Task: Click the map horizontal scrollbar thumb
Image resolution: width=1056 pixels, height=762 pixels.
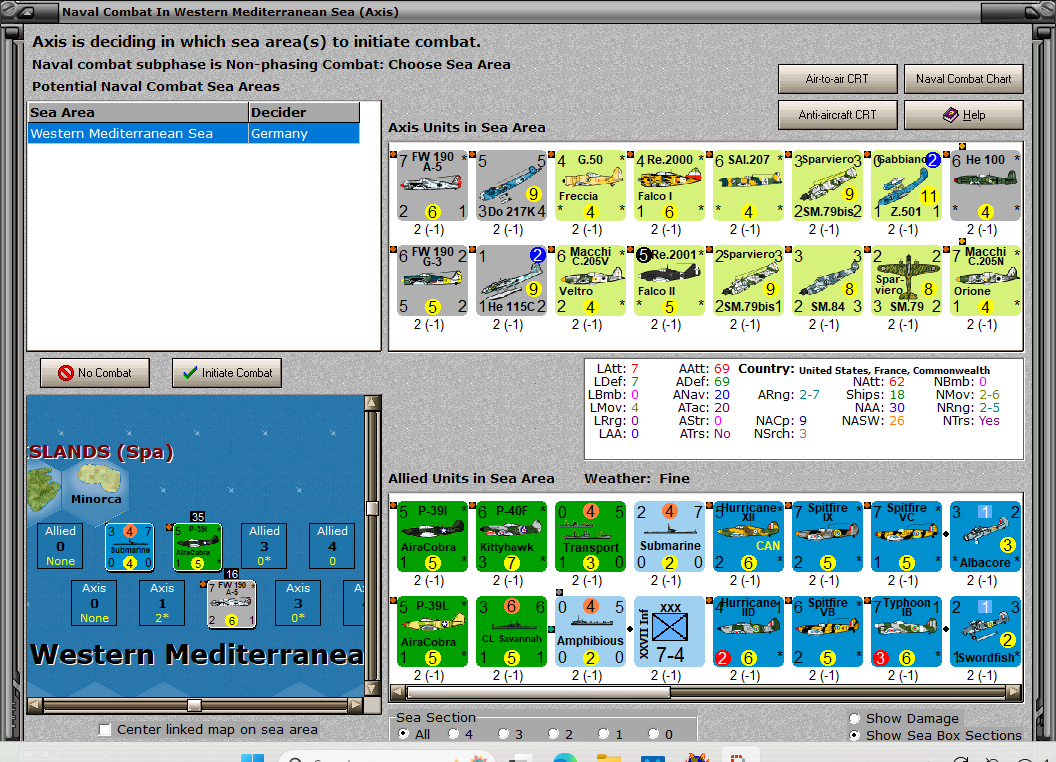Action: [194, 705]
